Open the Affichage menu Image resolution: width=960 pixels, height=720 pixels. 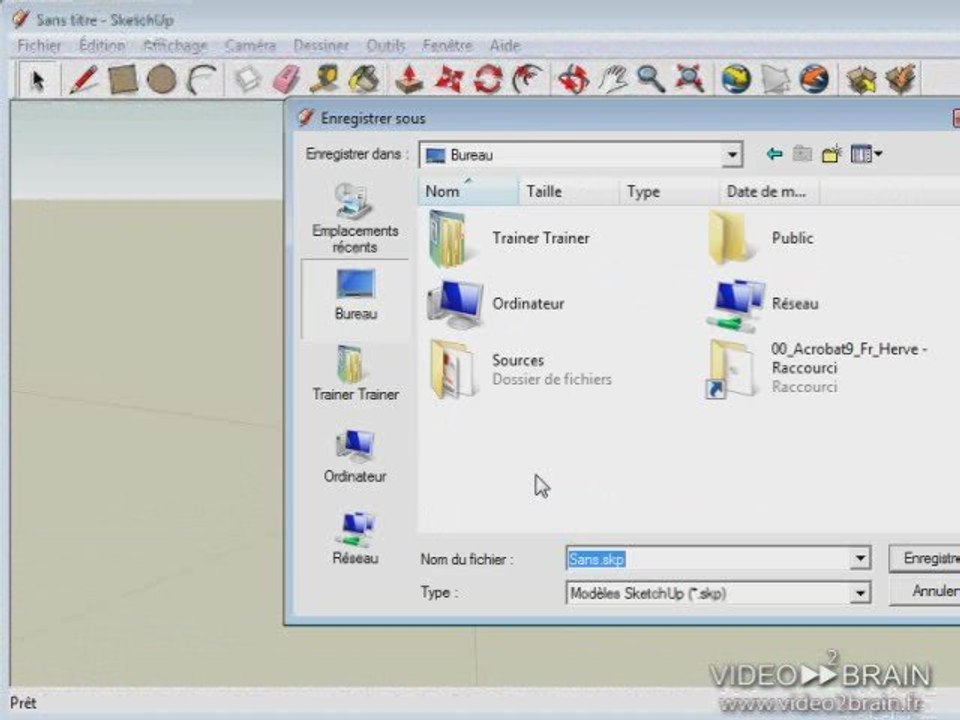175,45
